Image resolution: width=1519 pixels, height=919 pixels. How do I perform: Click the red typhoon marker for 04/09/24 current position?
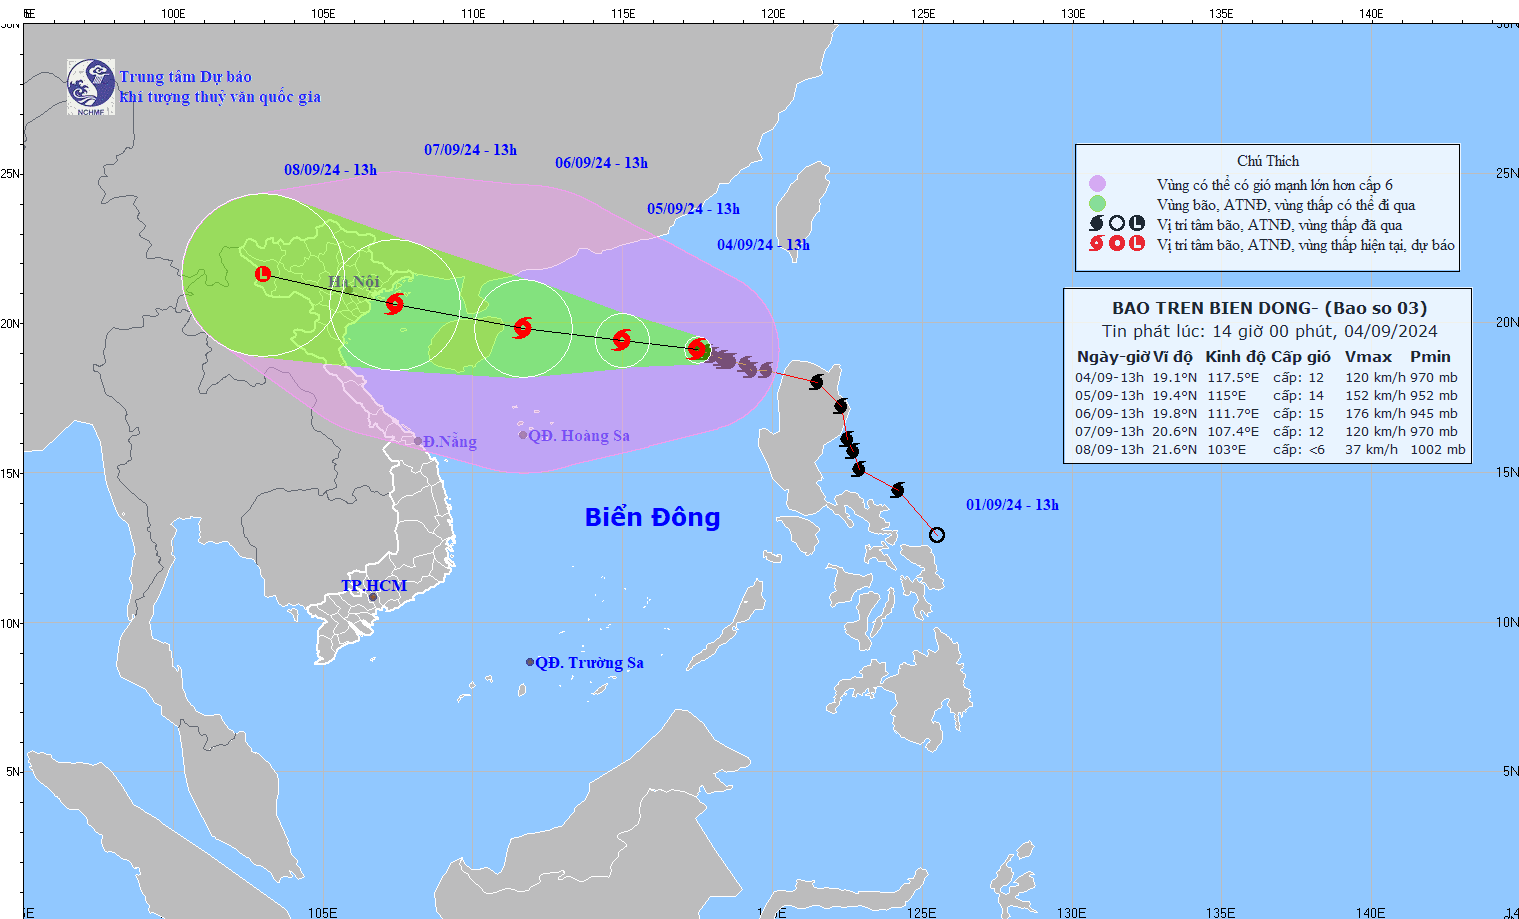[x=697, y=349]
